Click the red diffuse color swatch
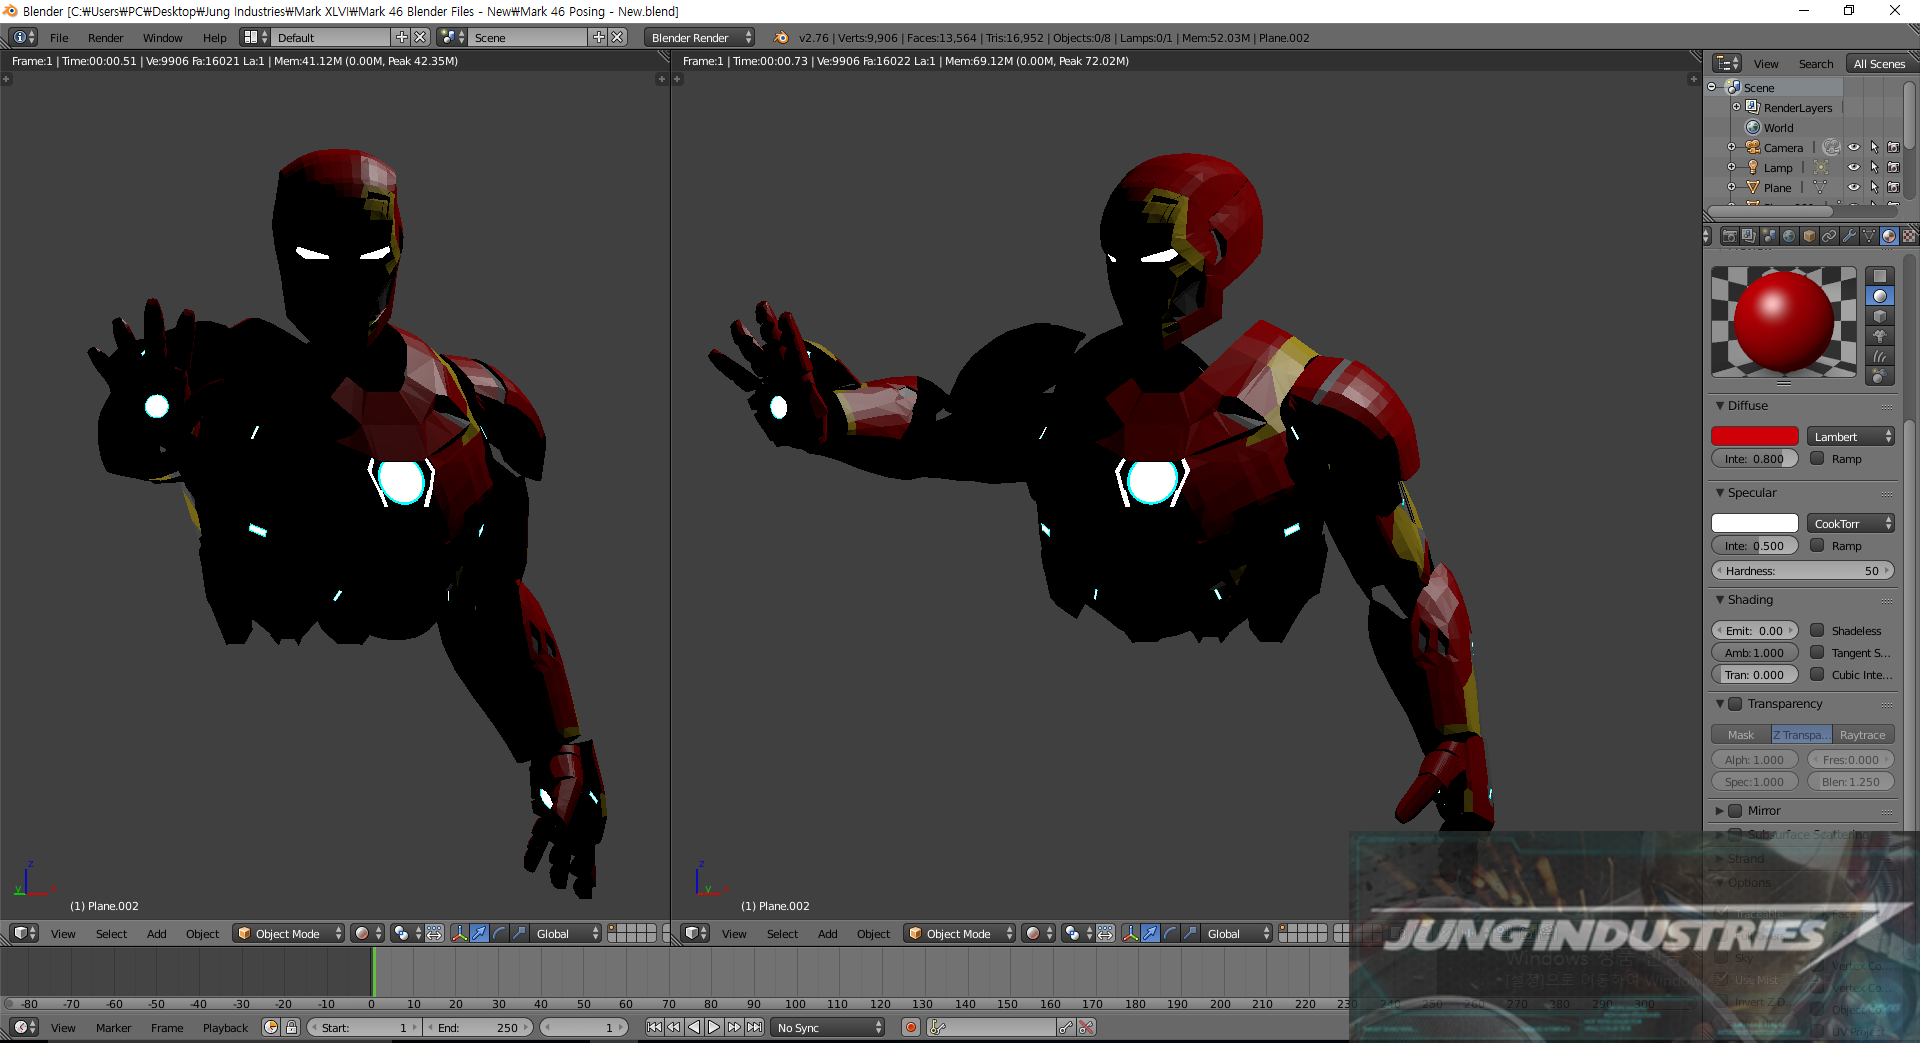Viewport: 1920px width, 1043px height. coord(1755,436)
